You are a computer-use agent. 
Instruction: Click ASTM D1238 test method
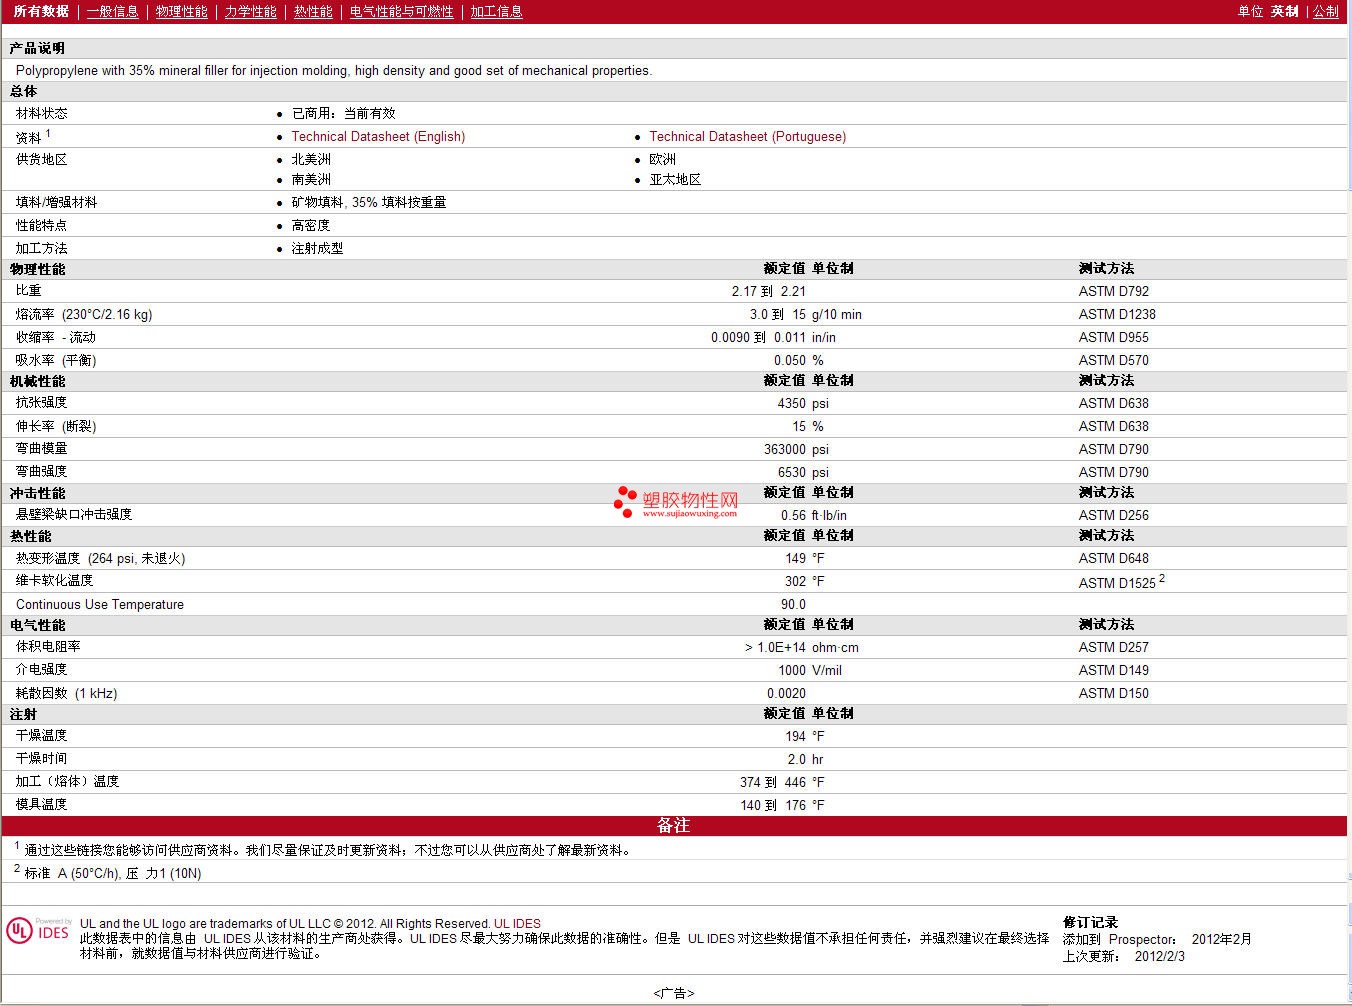1117,314
